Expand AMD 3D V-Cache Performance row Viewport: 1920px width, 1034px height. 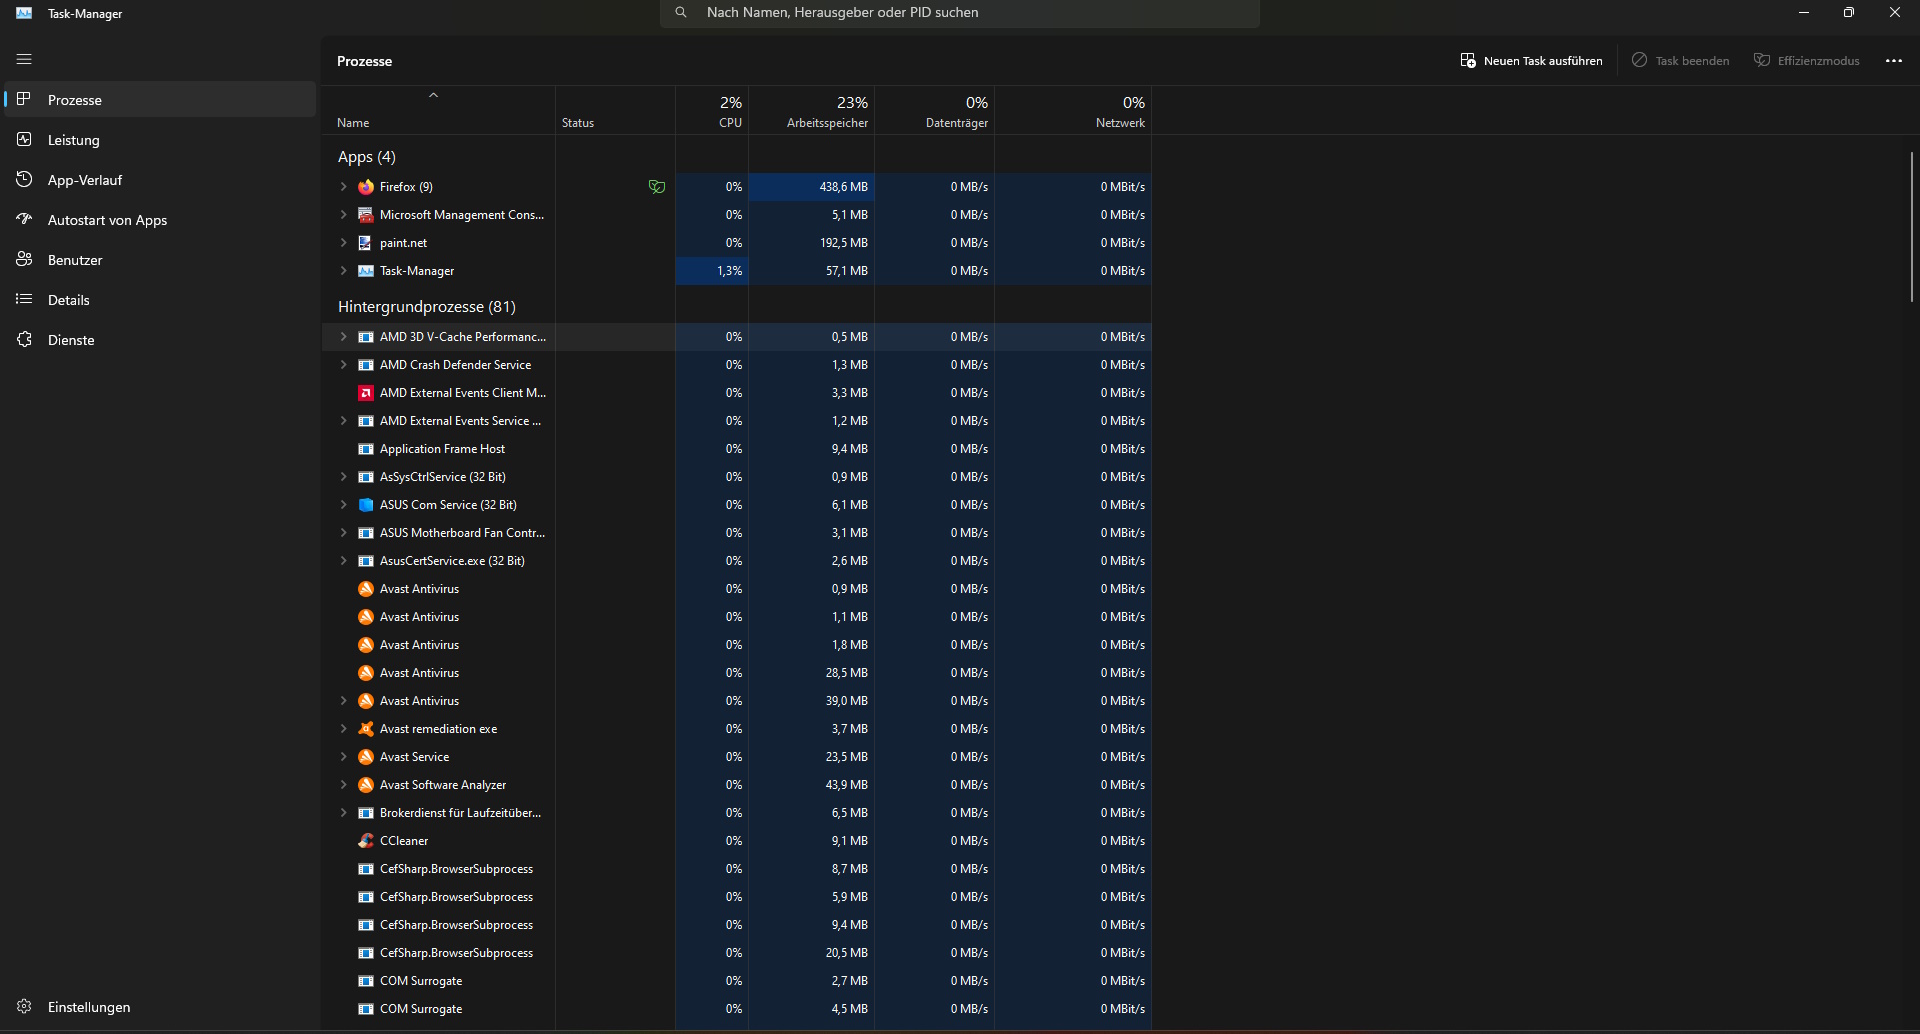coord(343,337)
